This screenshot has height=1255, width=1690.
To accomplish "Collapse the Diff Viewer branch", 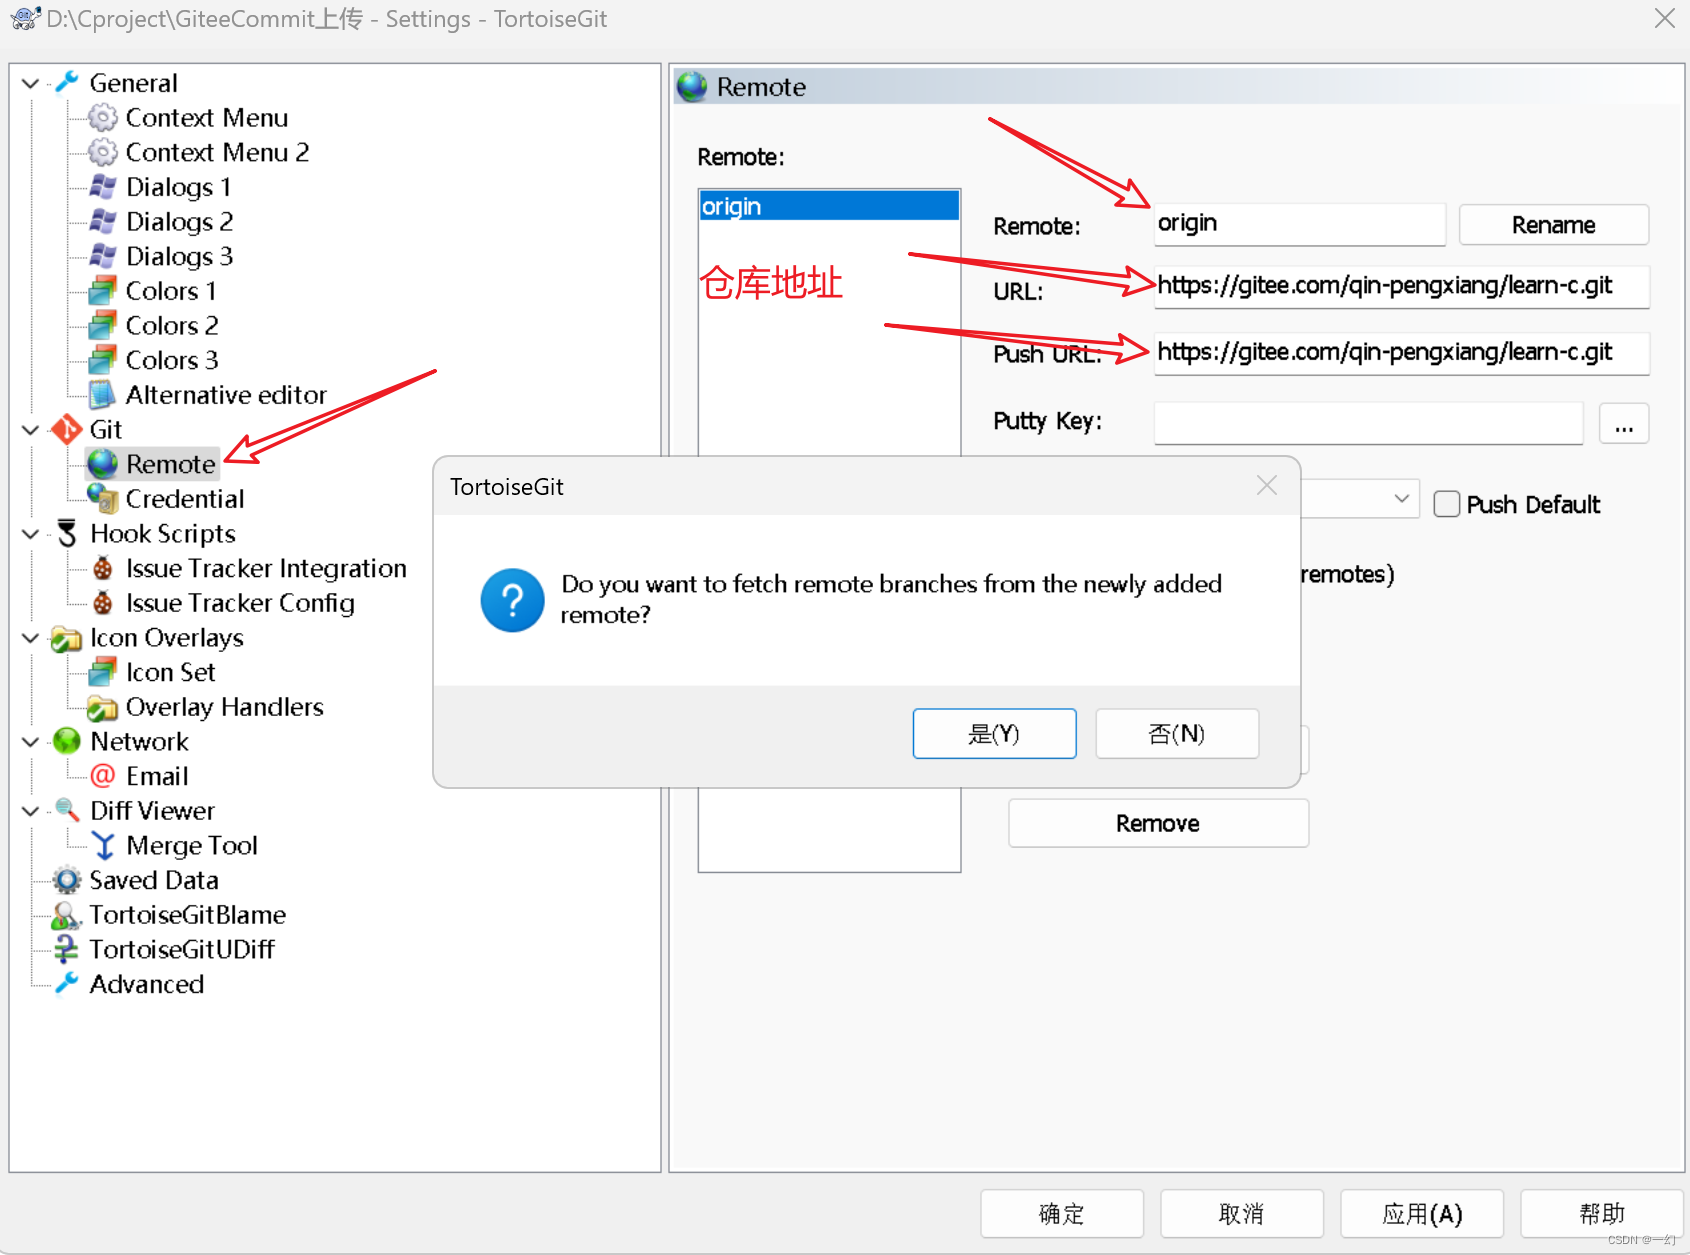I will click(29, 810).
